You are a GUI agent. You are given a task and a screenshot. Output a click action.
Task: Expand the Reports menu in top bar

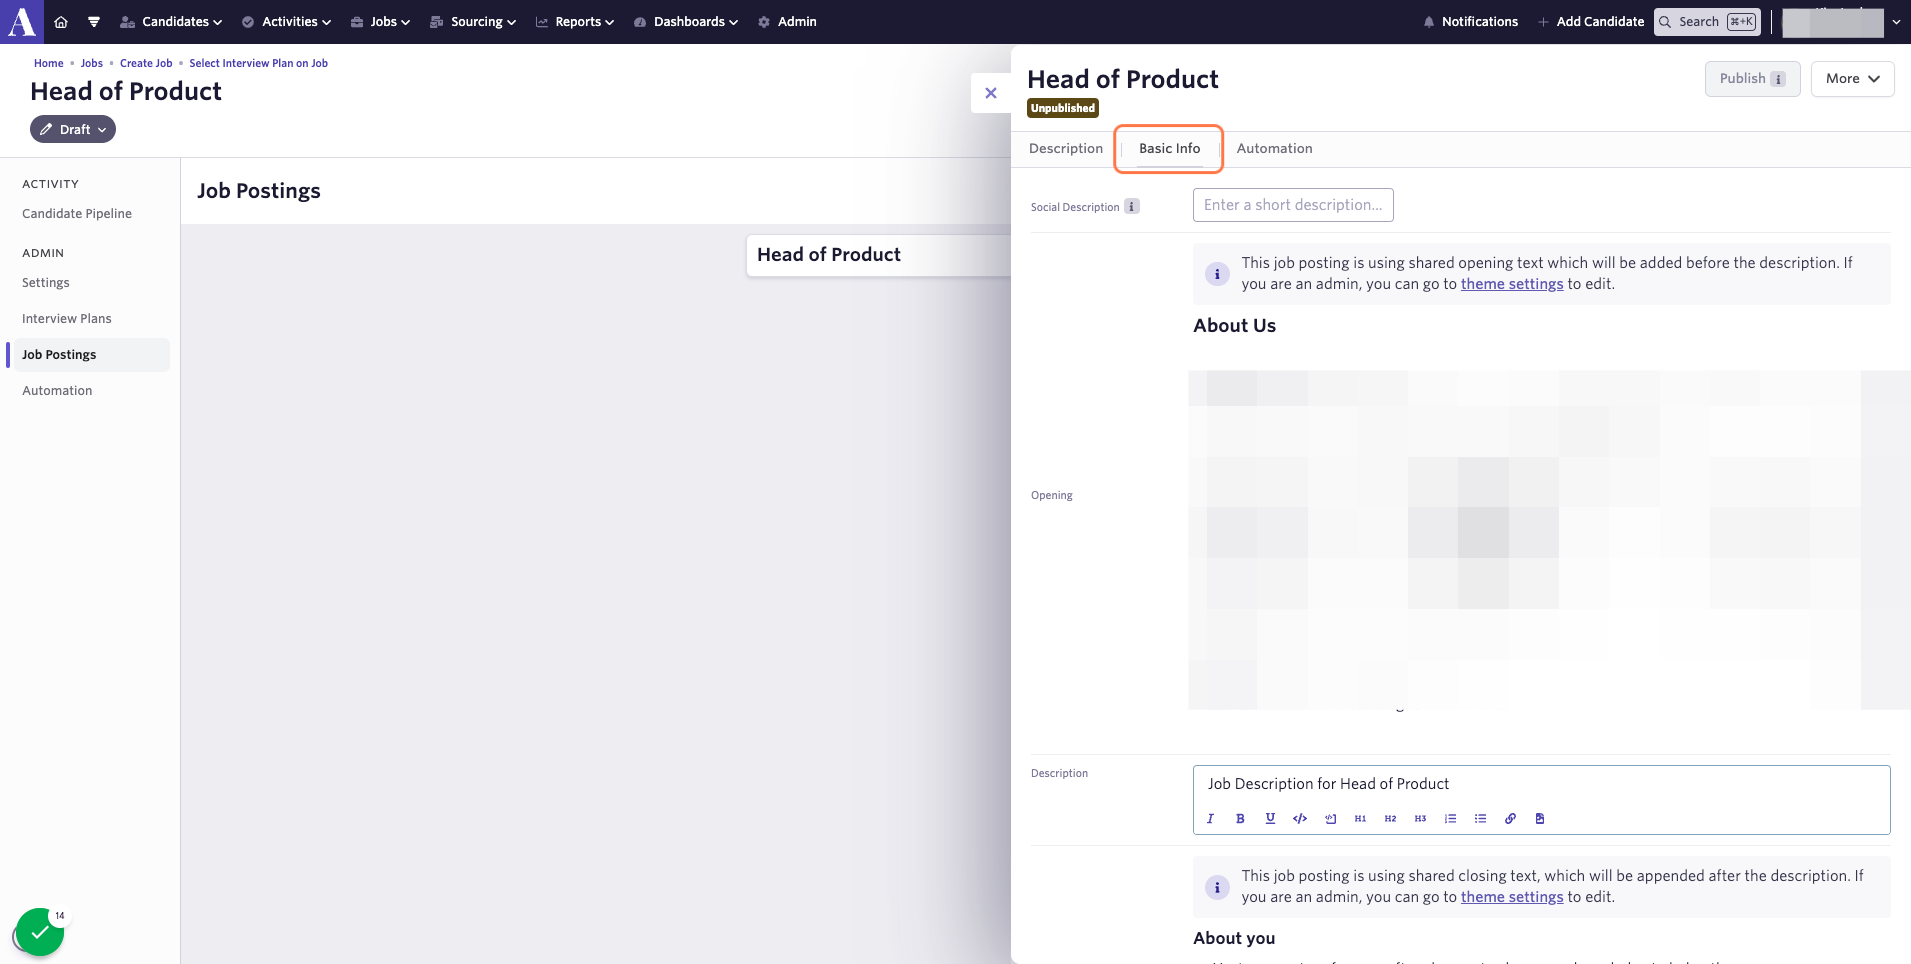[575, 21]
